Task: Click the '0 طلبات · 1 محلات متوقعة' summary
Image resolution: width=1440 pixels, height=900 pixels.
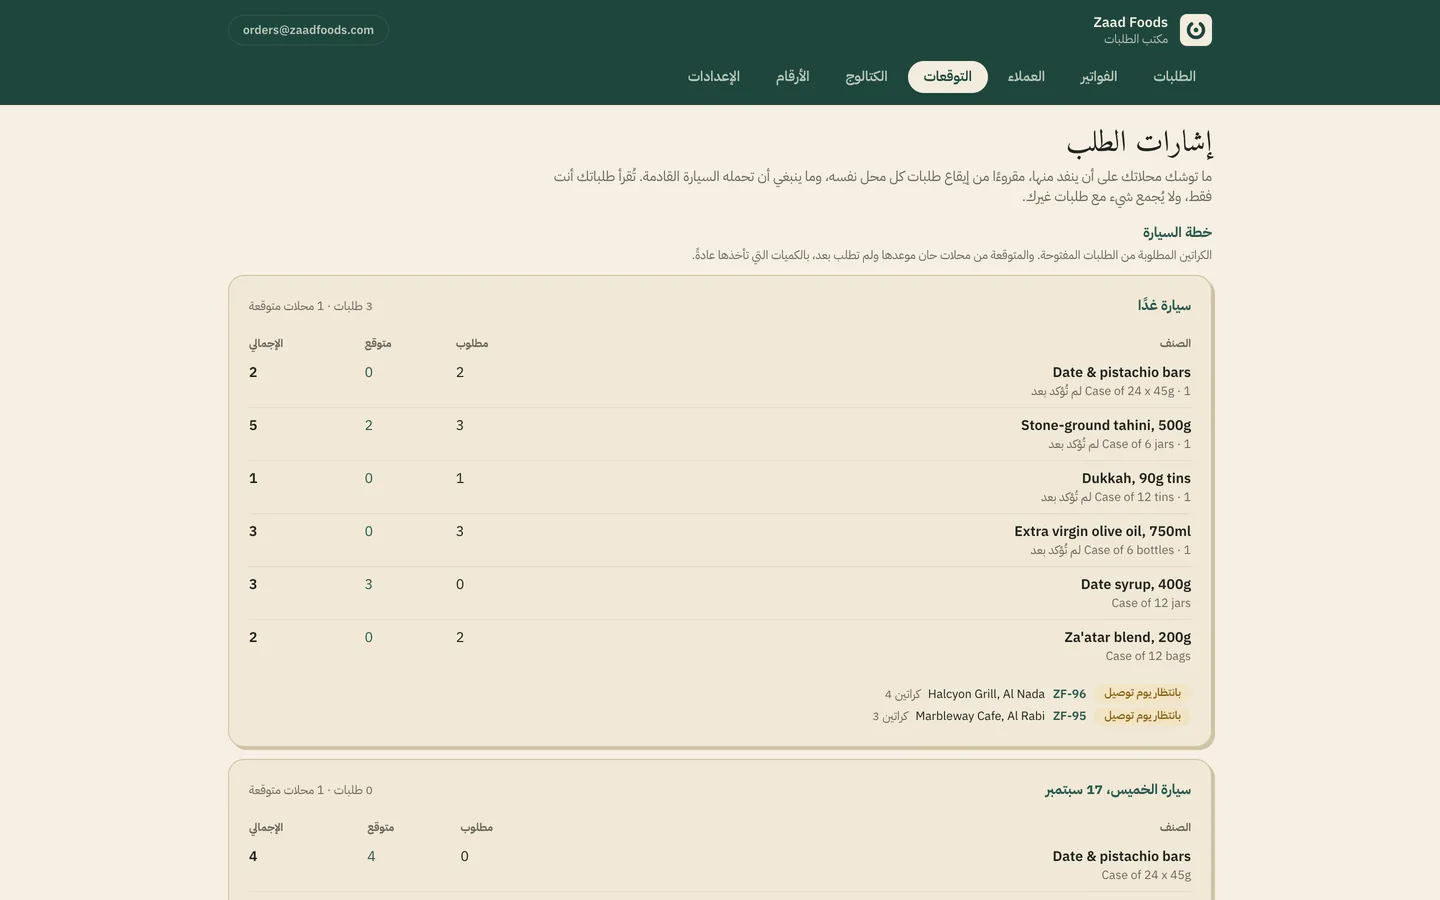Action: point(311,790)
